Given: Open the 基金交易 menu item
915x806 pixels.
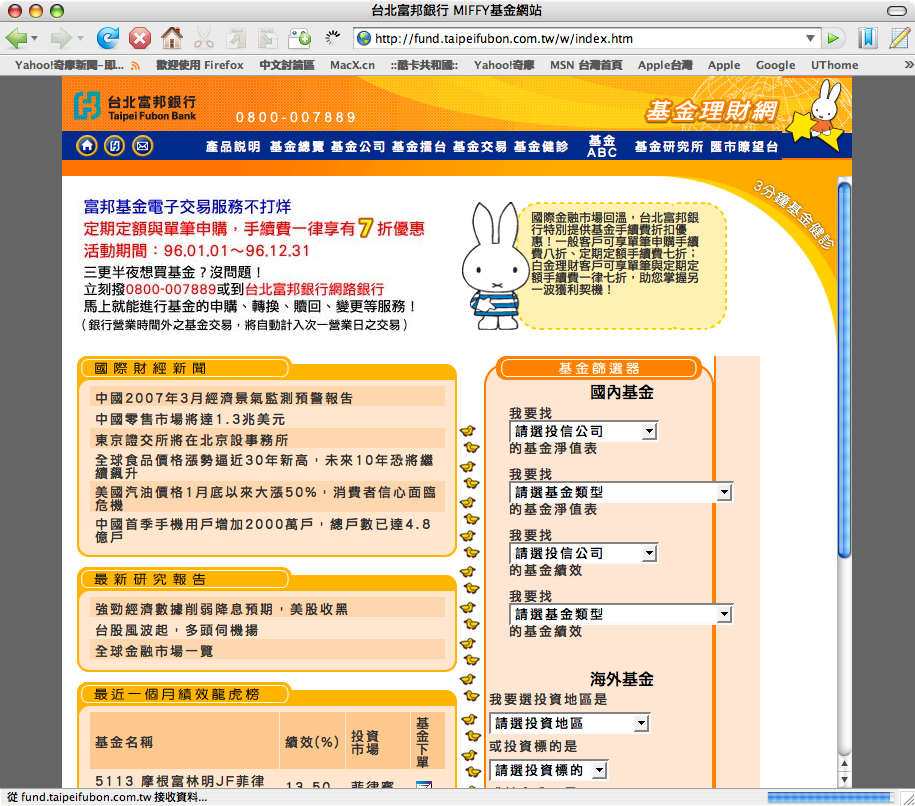Looking at the screenshot, I should coord(480,146).
